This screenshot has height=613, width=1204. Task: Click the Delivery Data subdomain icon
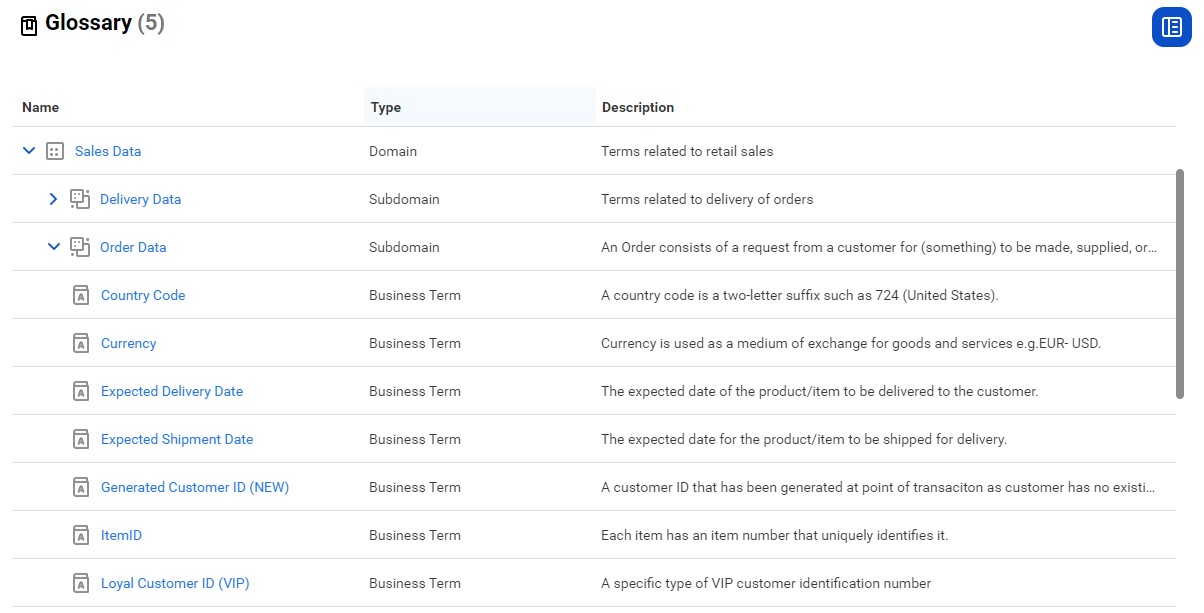coord(80,199)
